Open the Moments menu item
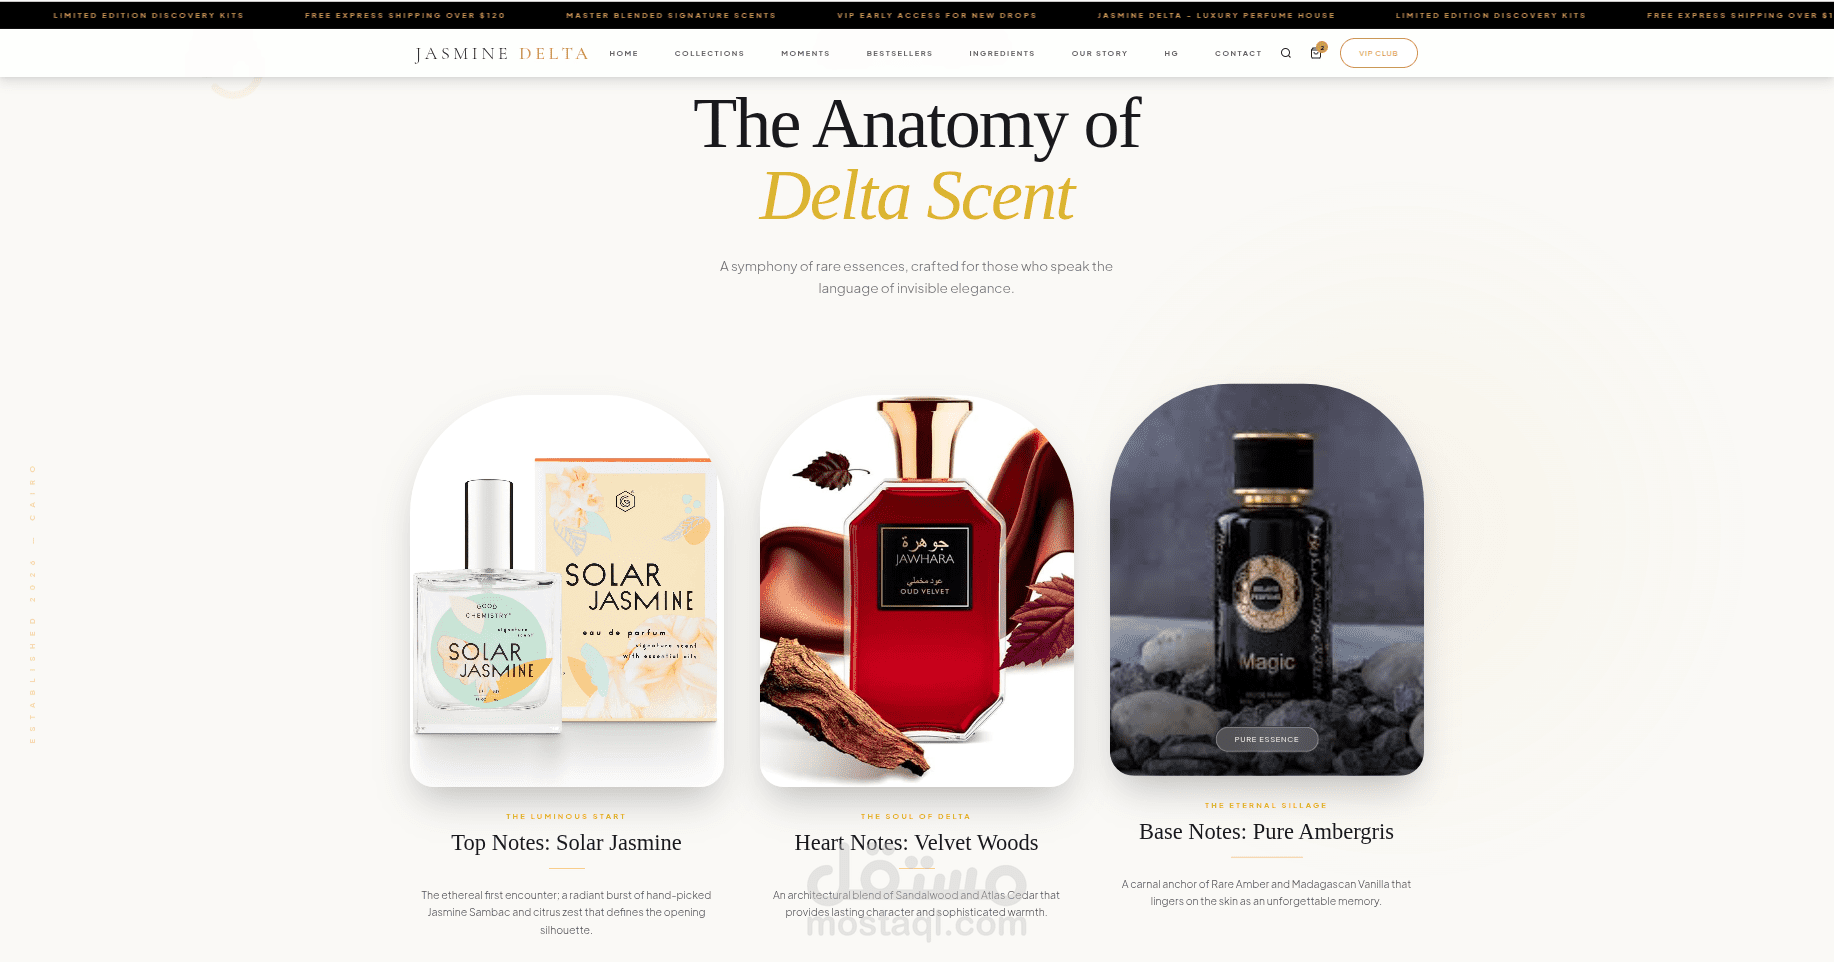 point(805,54)
